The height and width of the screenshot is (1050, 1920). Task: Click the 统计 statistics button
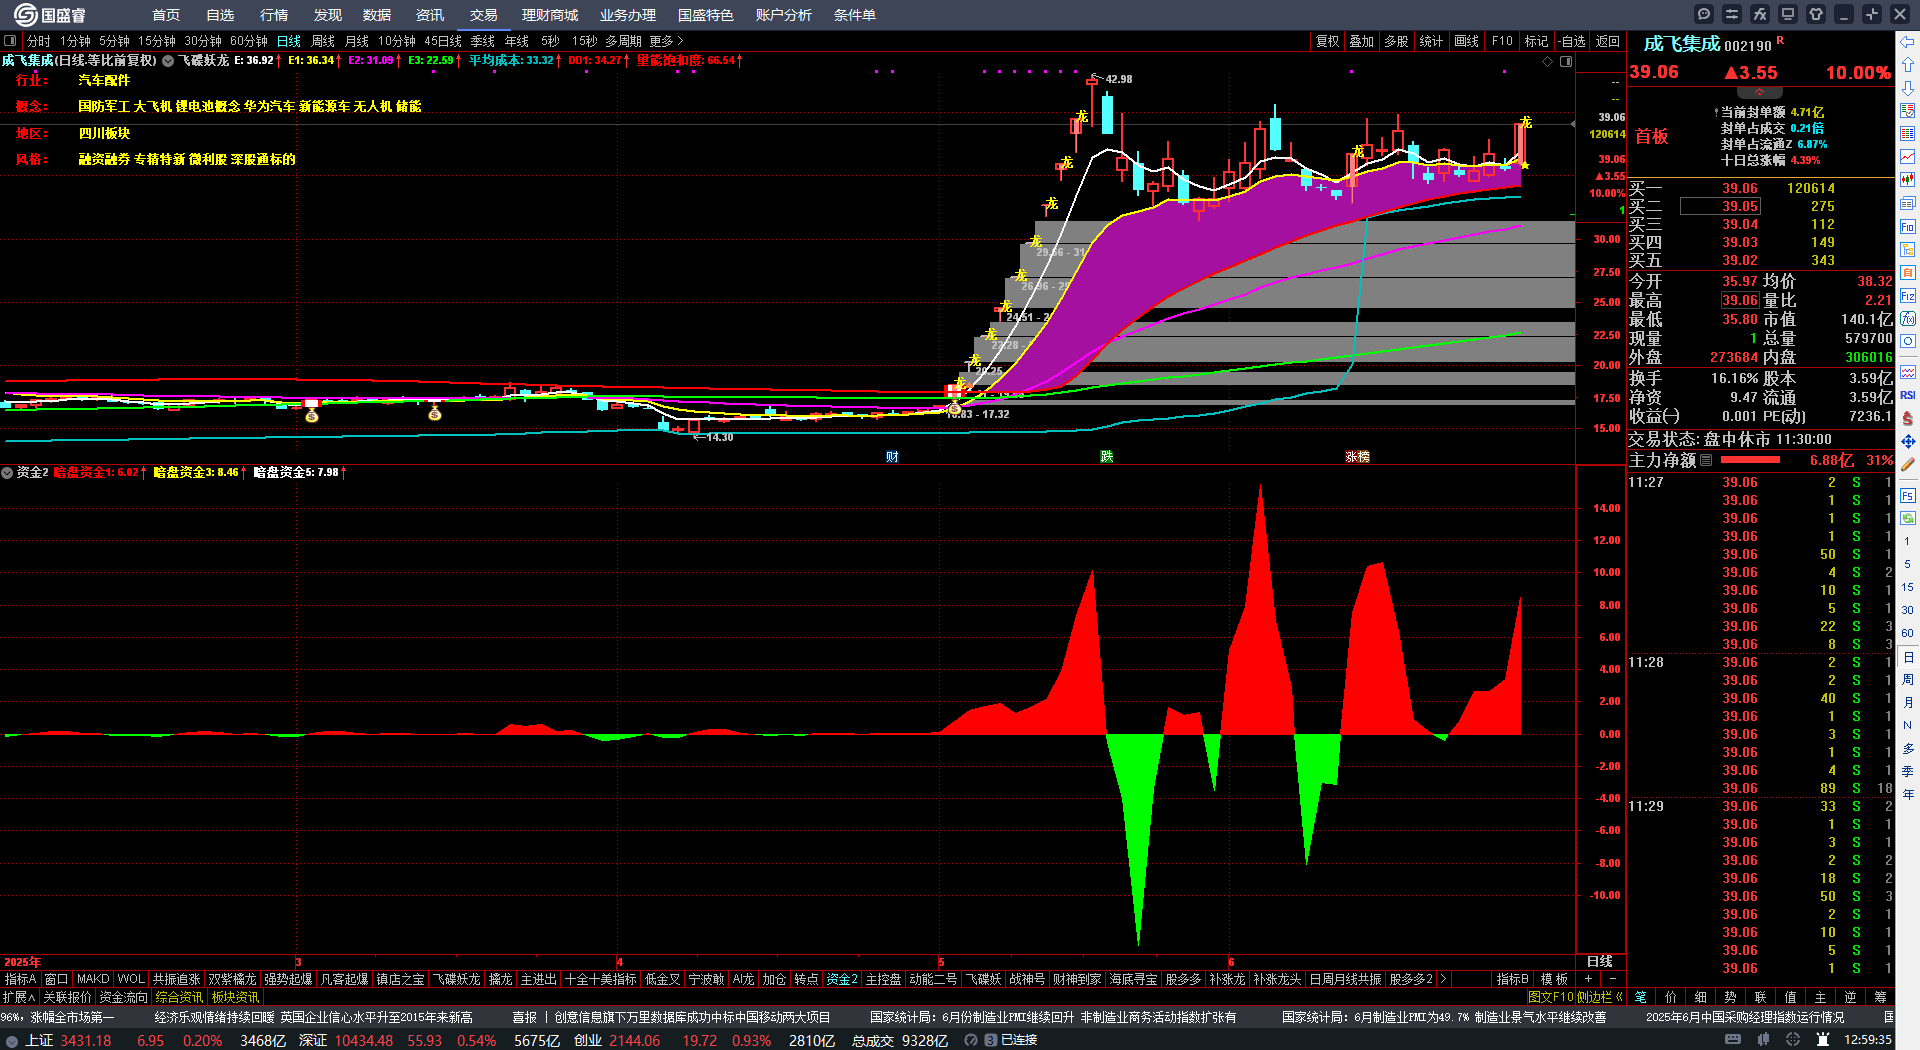click(x=1432, y=41)
